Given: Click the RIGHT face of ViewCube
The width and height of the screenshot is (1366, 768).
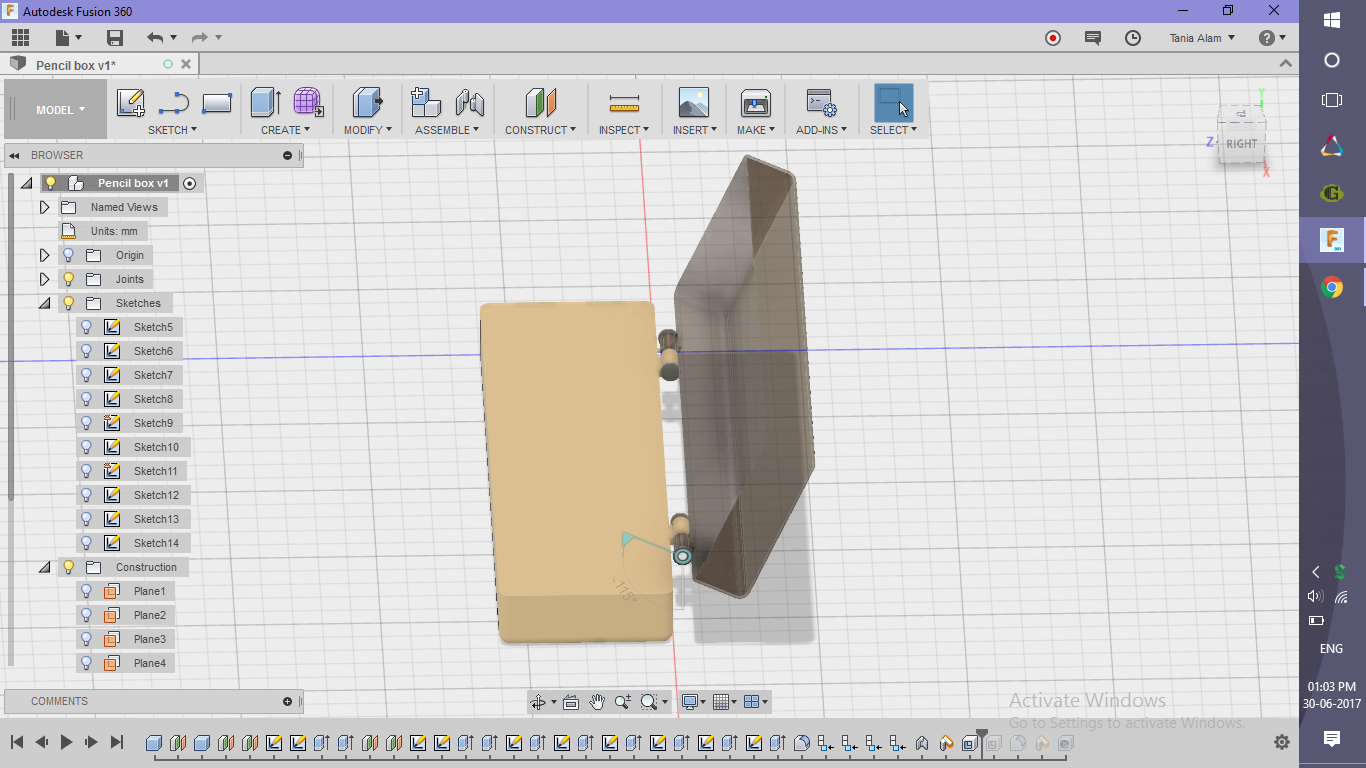Looking at the screenshot, I should point(1241,144).
